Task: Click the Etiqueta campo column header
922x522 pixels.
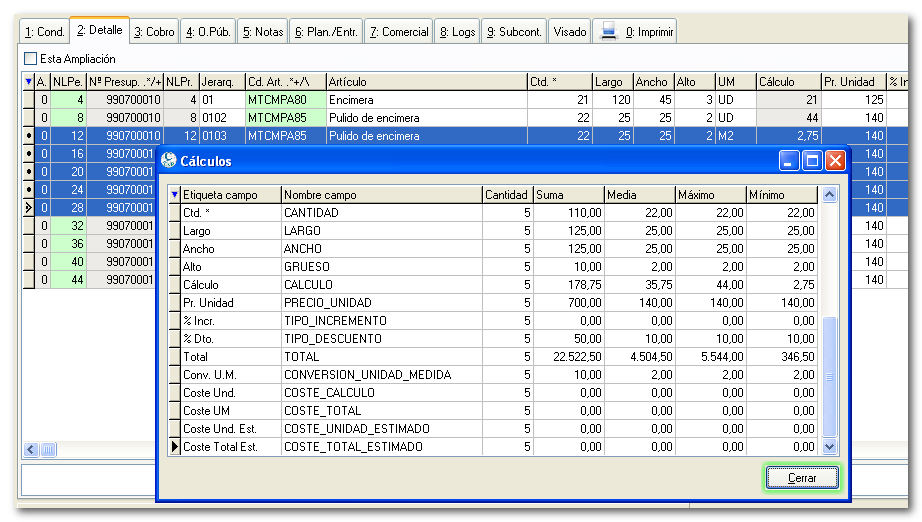Action: pyautogui.click(x=230, y=195)
